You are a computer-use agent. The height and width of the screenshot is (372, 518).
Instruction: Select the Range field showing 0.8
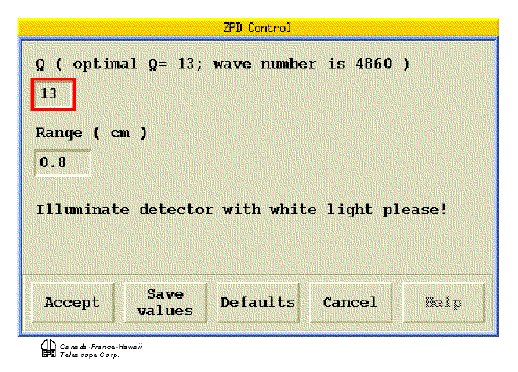(x=62, y=163)
